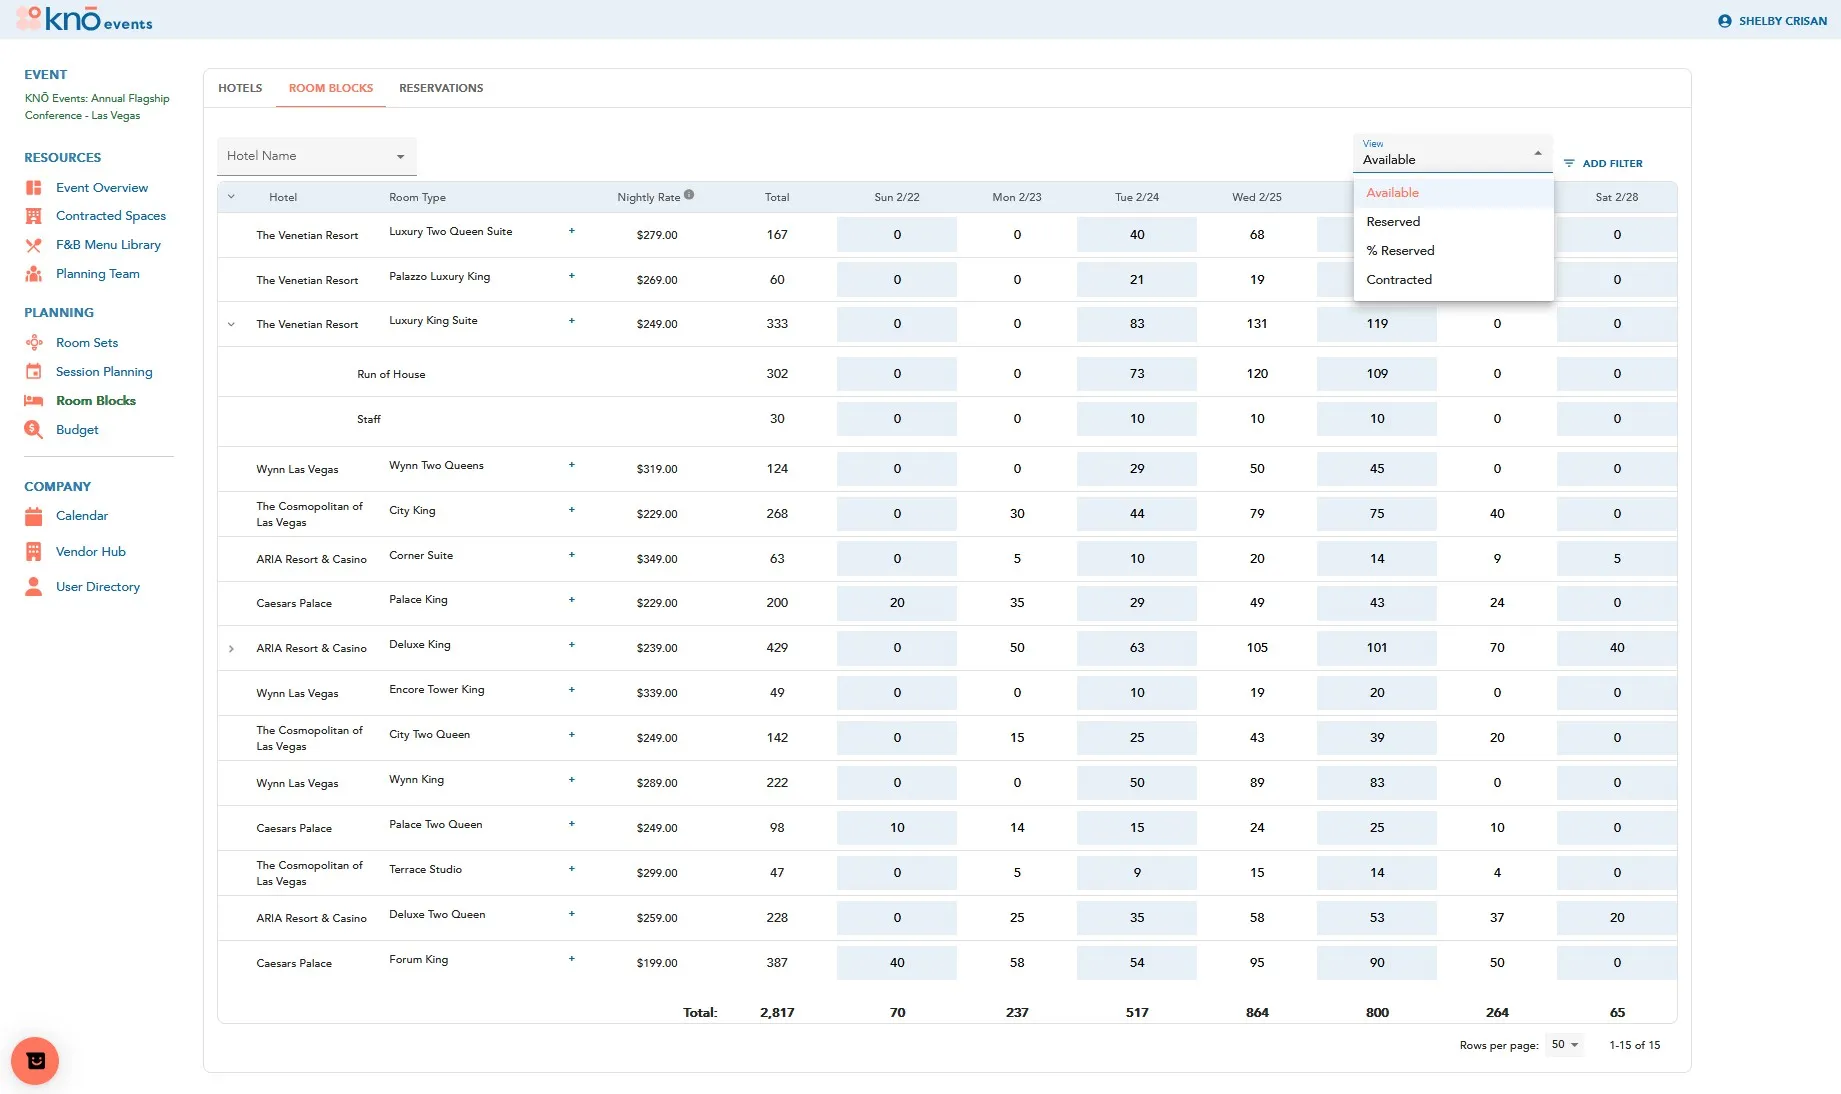Collapse the Luxury King Suite row
Viewport: 1841px width, 1094px height.
tap(231, 324)
